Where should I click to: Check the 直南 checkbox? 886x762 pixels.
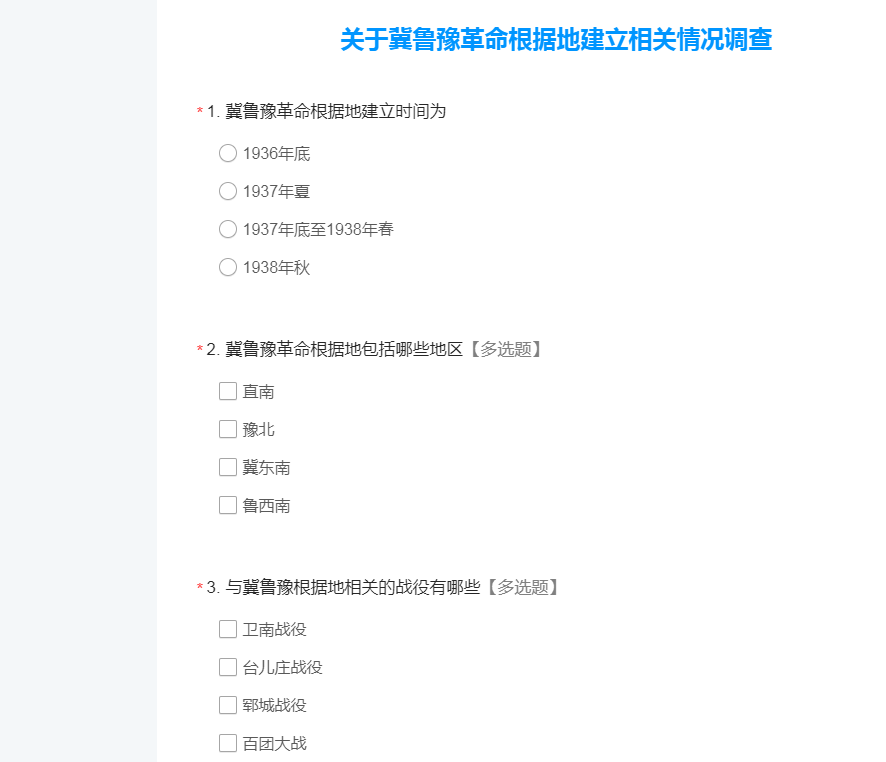228,391
